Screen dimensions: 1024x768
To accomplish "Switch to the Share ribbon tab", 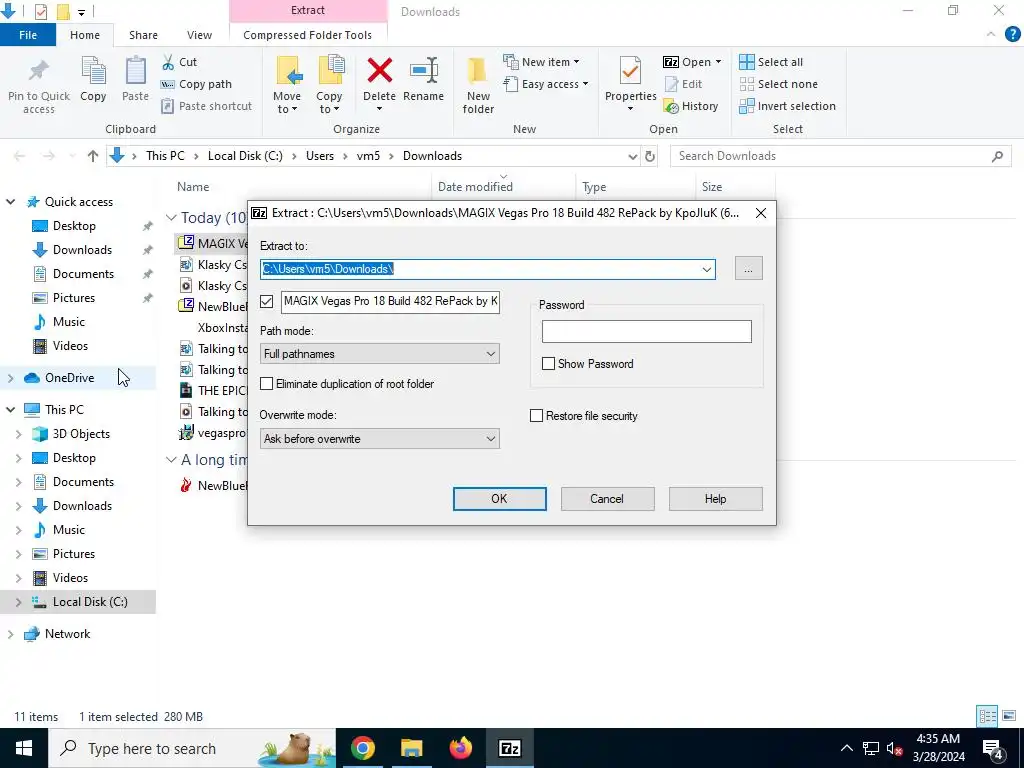I will (143, 35).
